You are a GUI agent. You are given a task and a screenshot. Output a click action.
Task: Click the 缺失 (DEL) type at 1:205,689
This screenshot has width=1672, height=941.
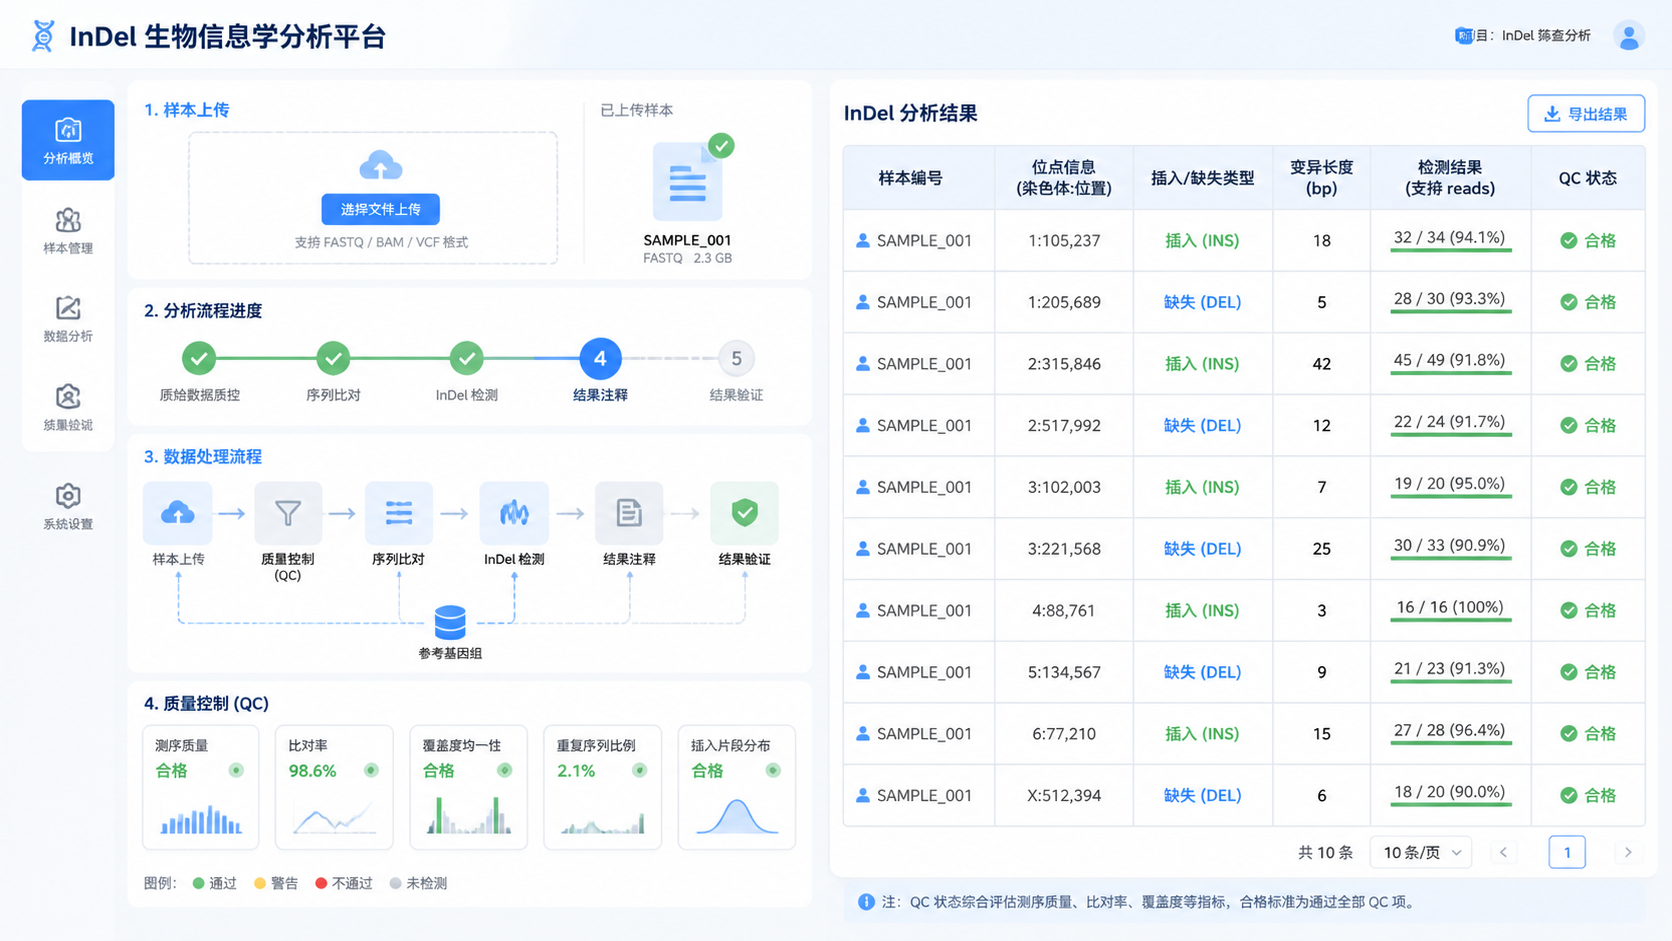pos(1202,302)
